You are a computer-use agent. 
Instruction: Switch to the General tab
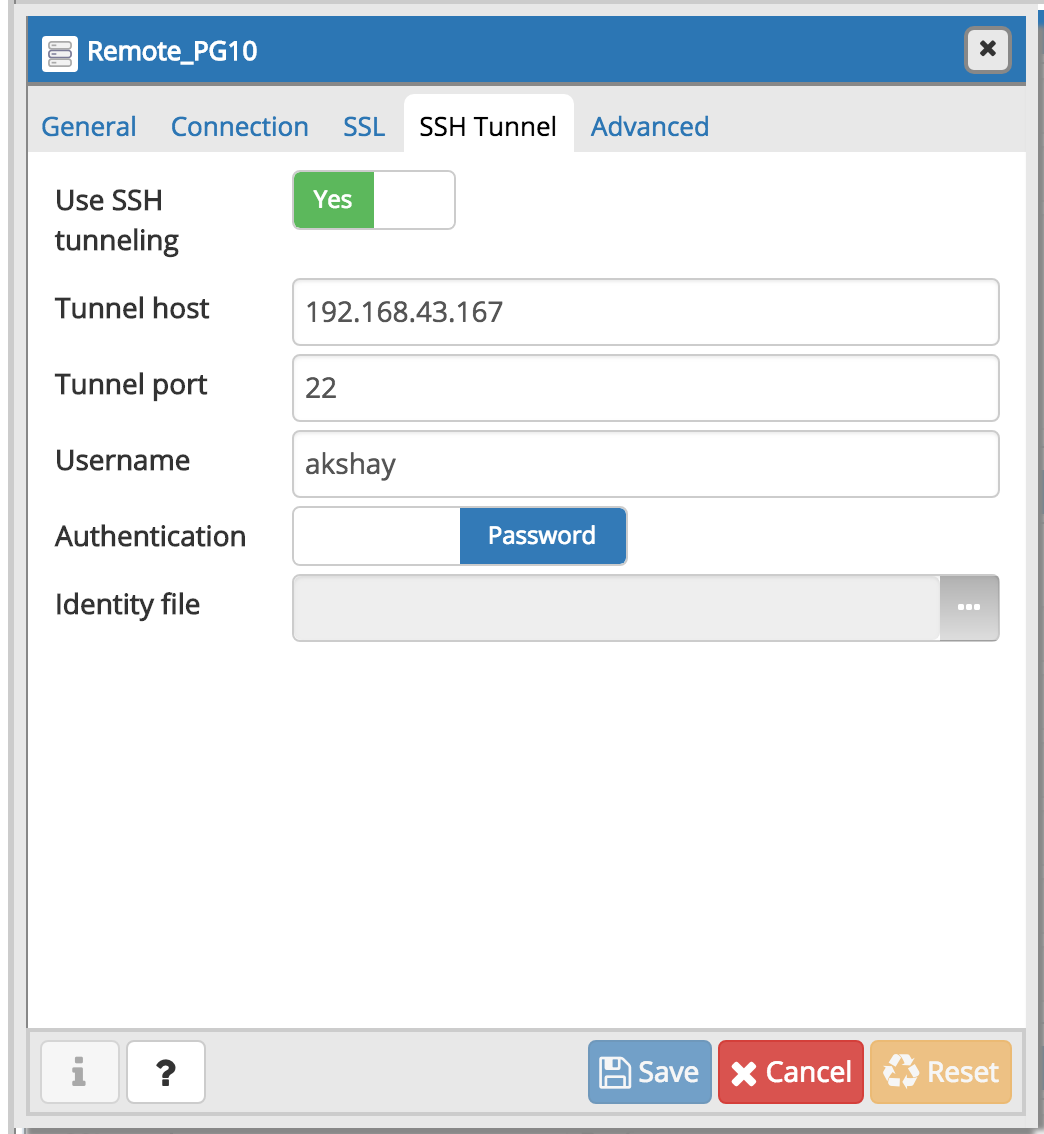(x=89, y=127)
